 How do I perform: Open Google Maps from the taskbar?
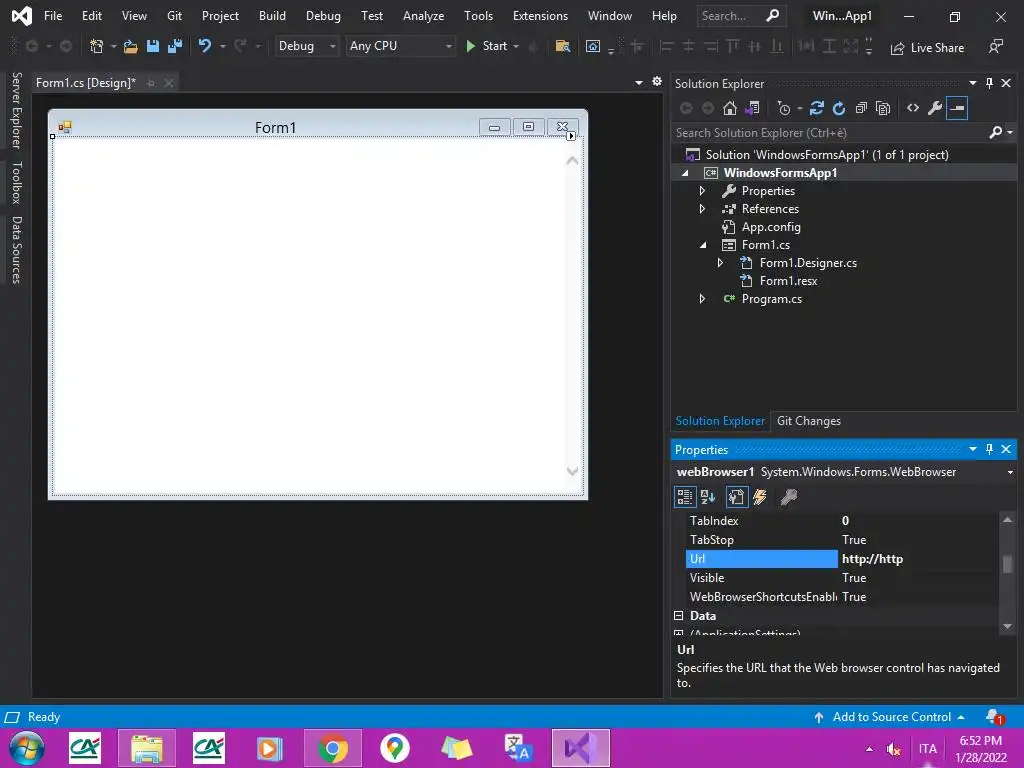(394, 748)
